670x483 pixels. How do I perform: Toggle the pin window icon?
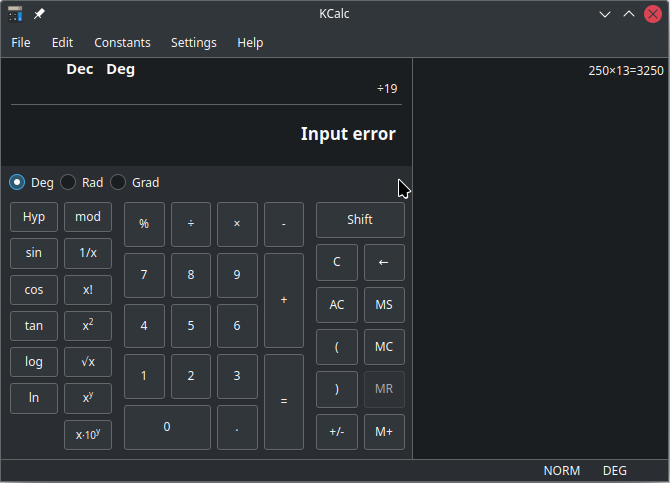39,14
